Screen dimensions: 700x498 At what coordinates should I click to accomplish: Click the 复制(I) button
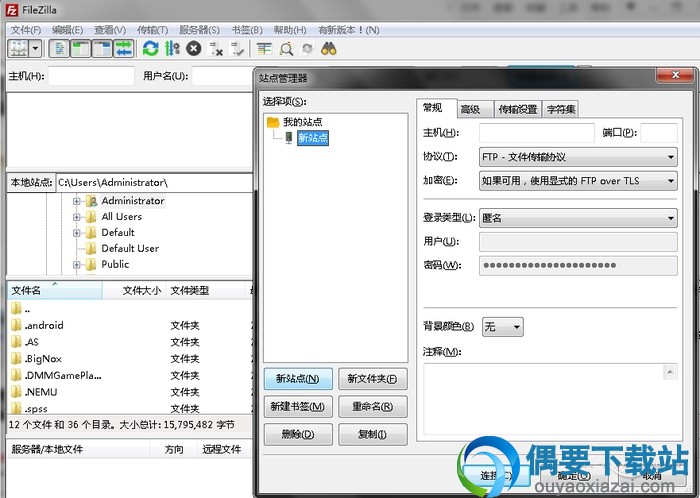pos(373,434)
